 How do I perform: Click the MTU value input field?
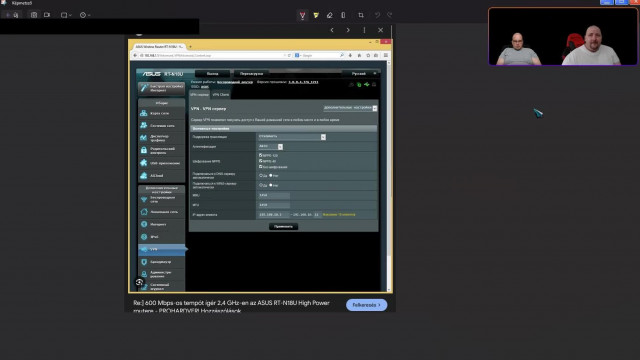click(x=273, y=205)
